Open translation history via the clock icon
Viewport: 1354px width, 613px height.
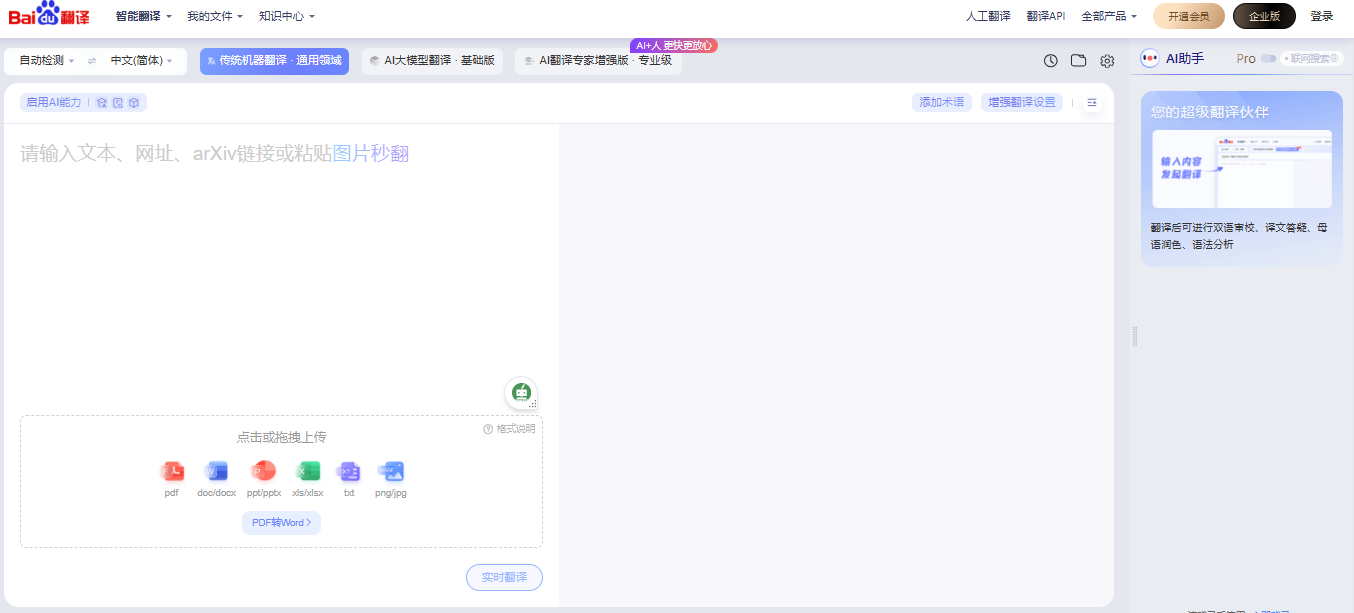(x=1050, y=61)
